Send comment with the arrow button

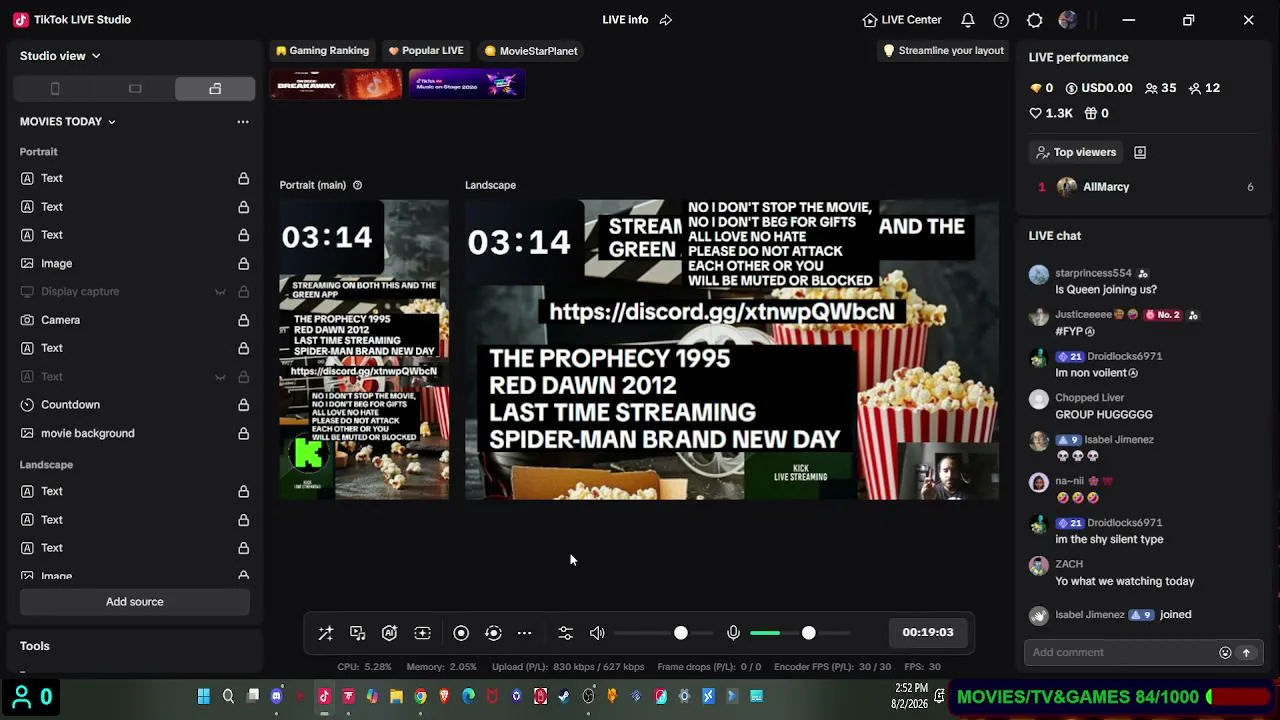[x=1246, y=653]
